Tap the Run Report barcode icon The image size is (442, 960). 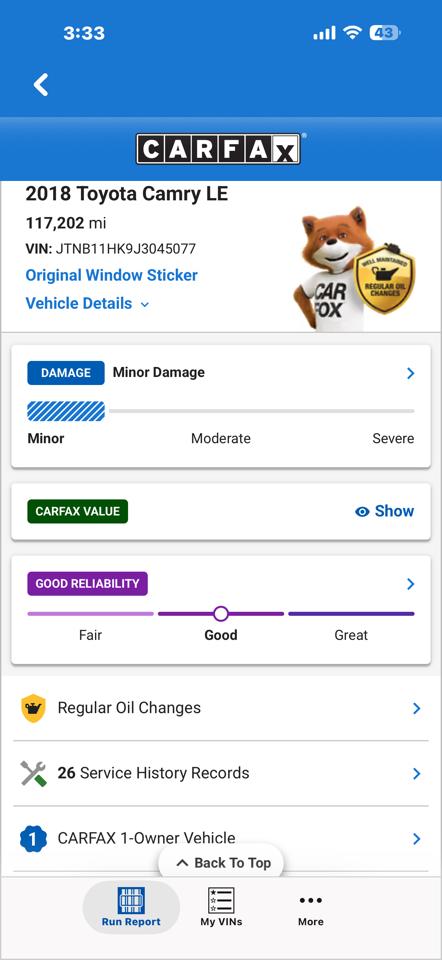(x=131, y=901)
